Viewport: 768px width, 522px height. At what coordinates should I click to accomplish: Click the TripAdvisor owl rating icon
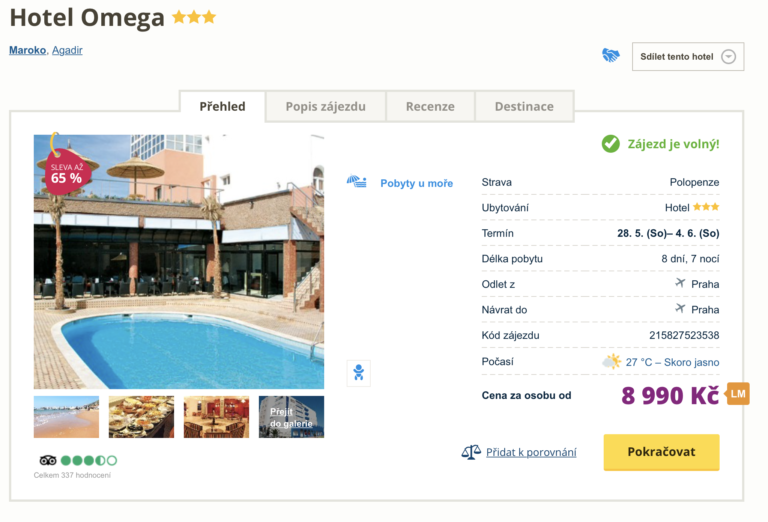coord(47,460)
